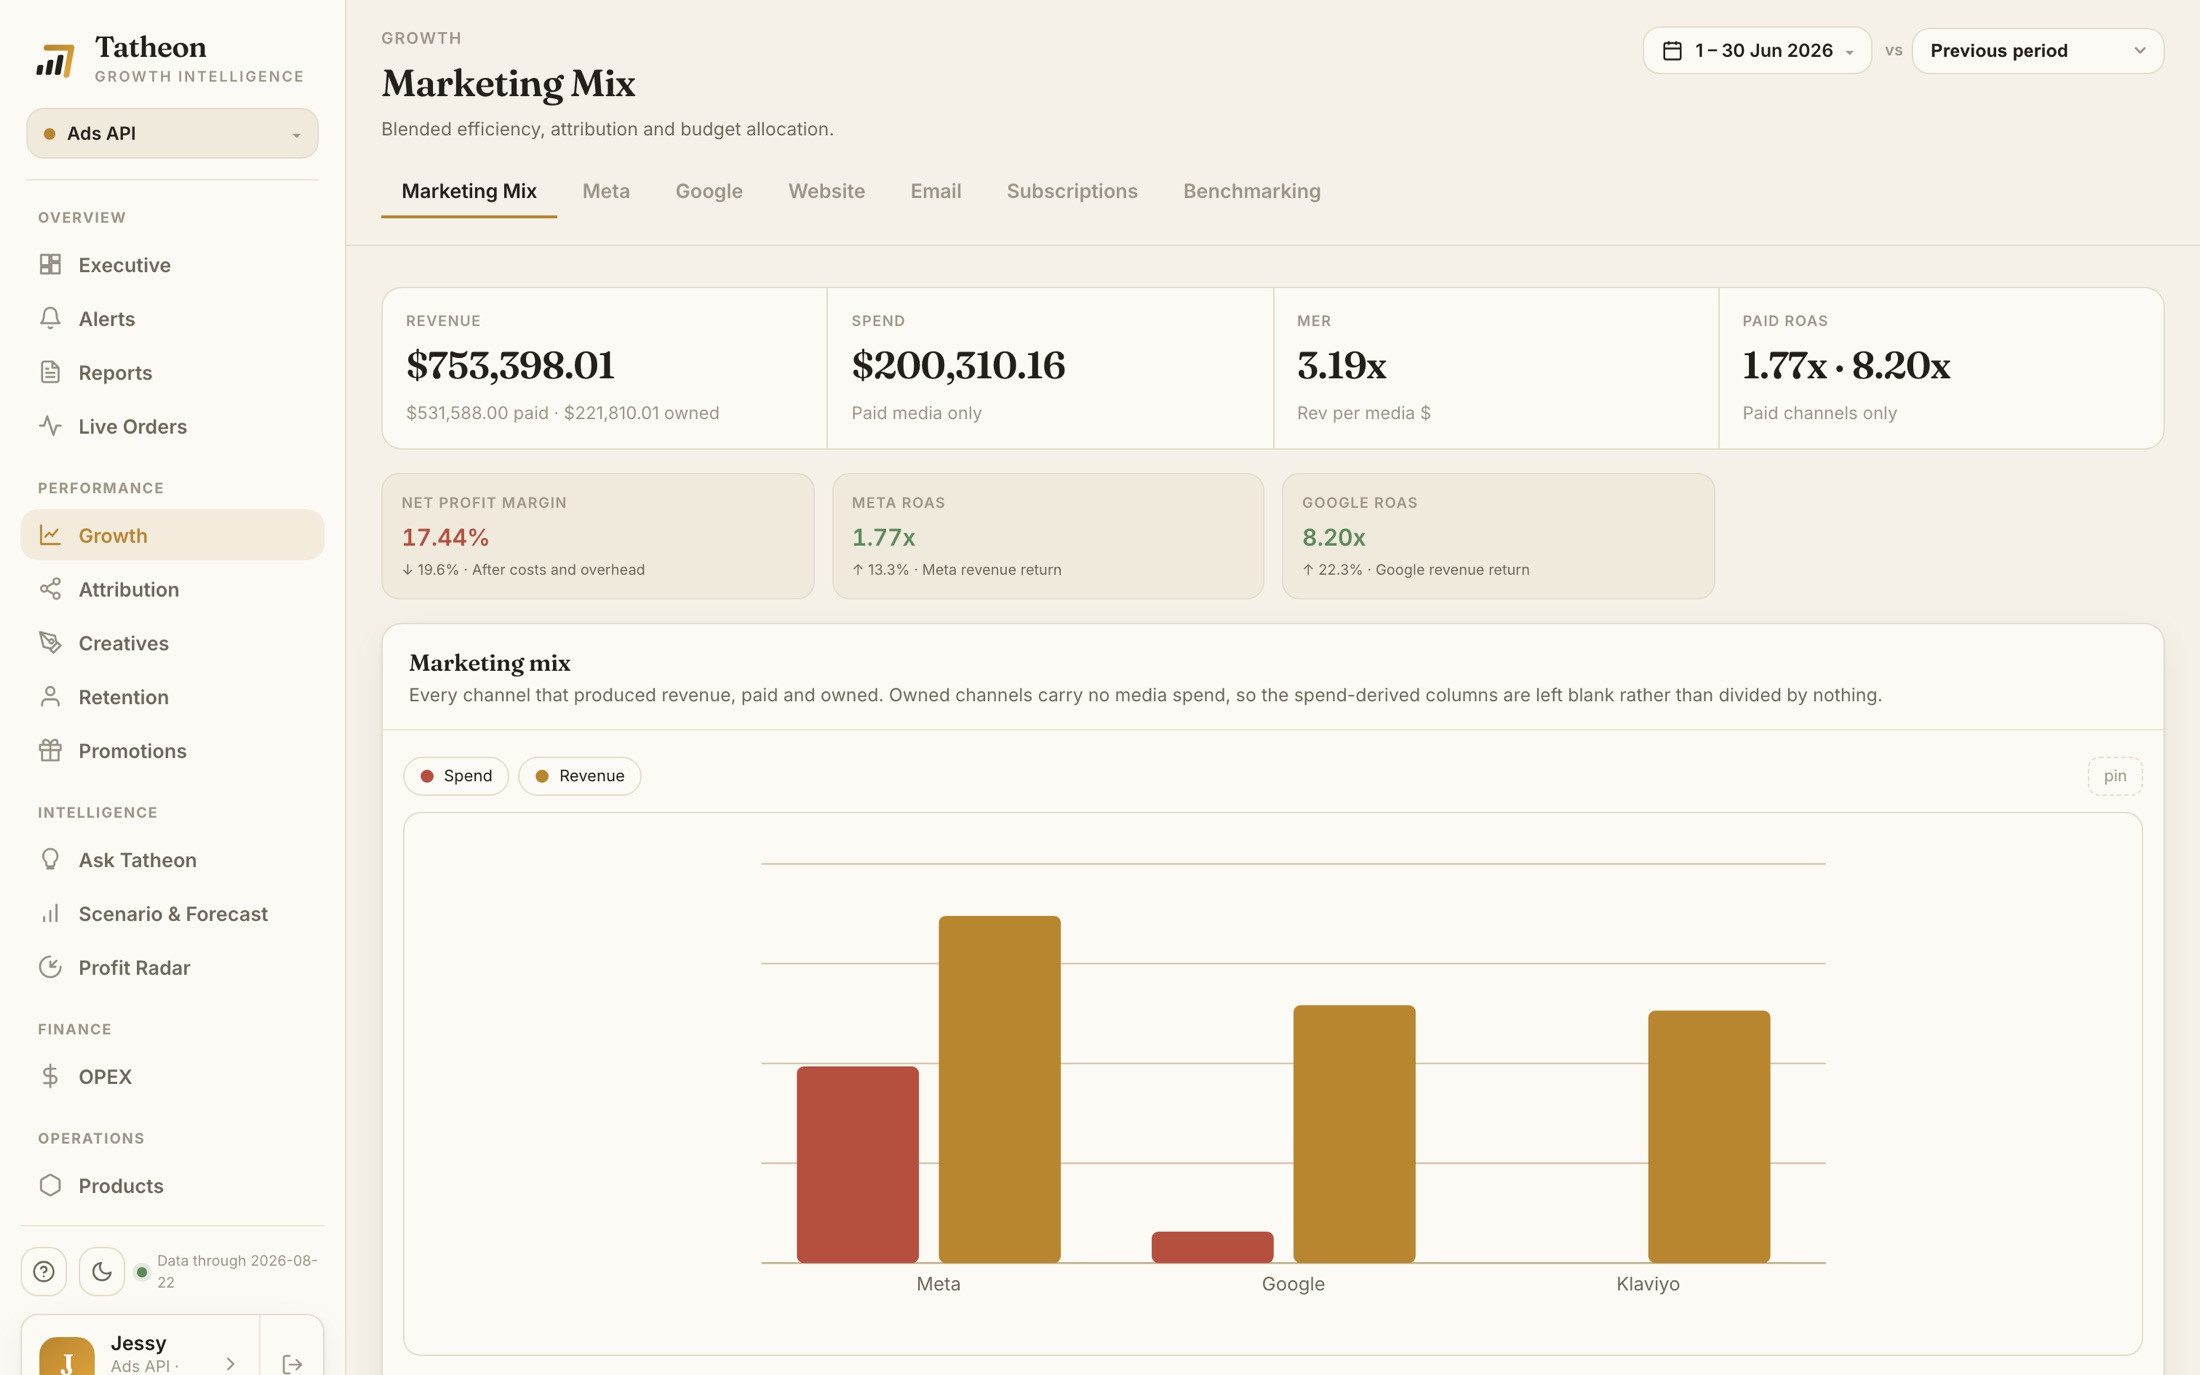2200x1375 pixels.
Task: Click the Live Orders pulse icon
Action: [x=50, y=426]
